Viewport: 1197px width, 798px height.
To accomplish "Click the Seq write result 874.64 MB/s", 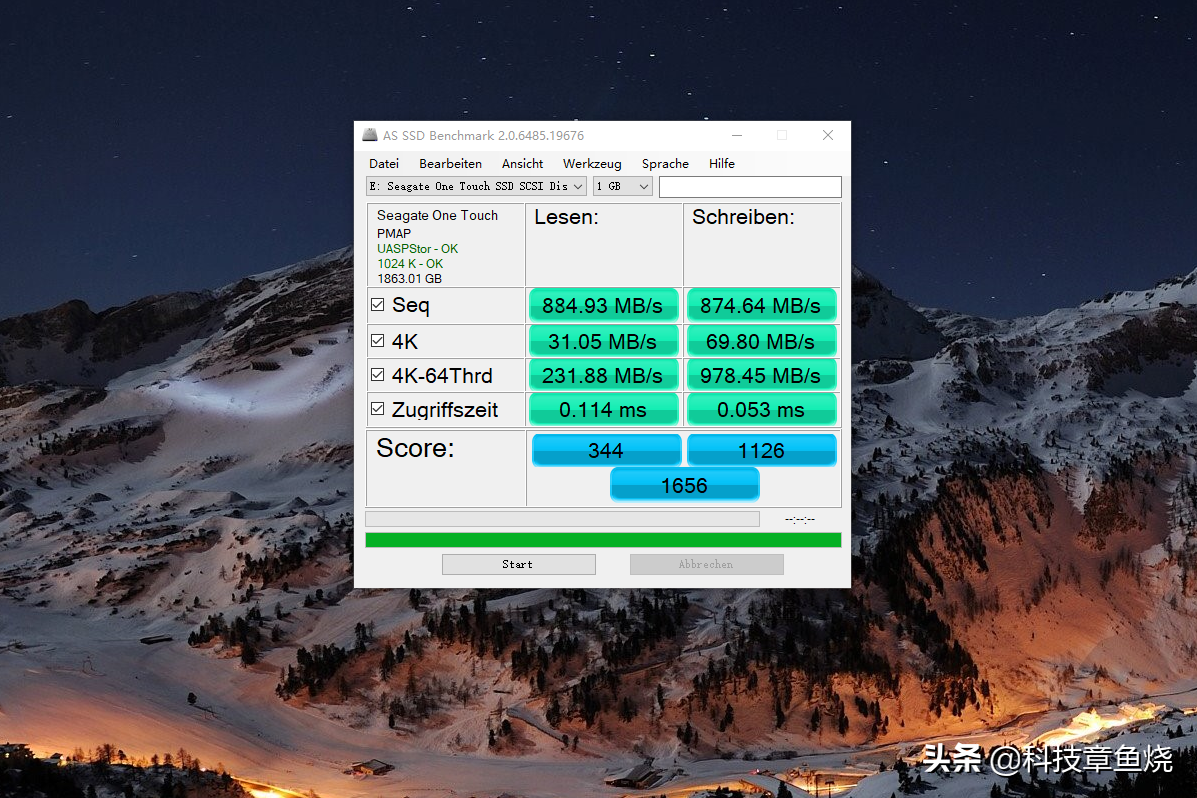I will [761, 305].
